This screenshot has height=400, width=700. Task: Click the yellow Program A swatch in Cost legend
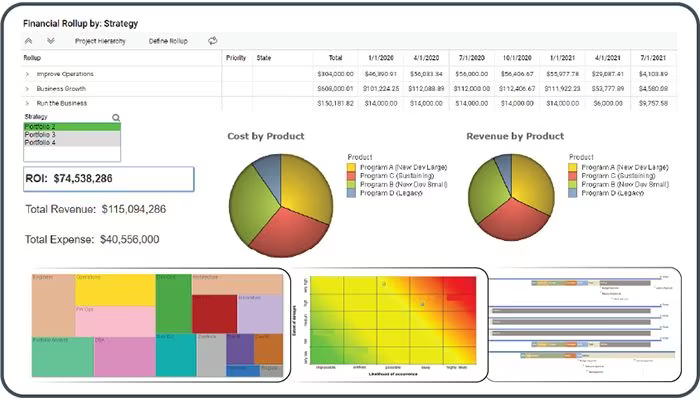351,167
